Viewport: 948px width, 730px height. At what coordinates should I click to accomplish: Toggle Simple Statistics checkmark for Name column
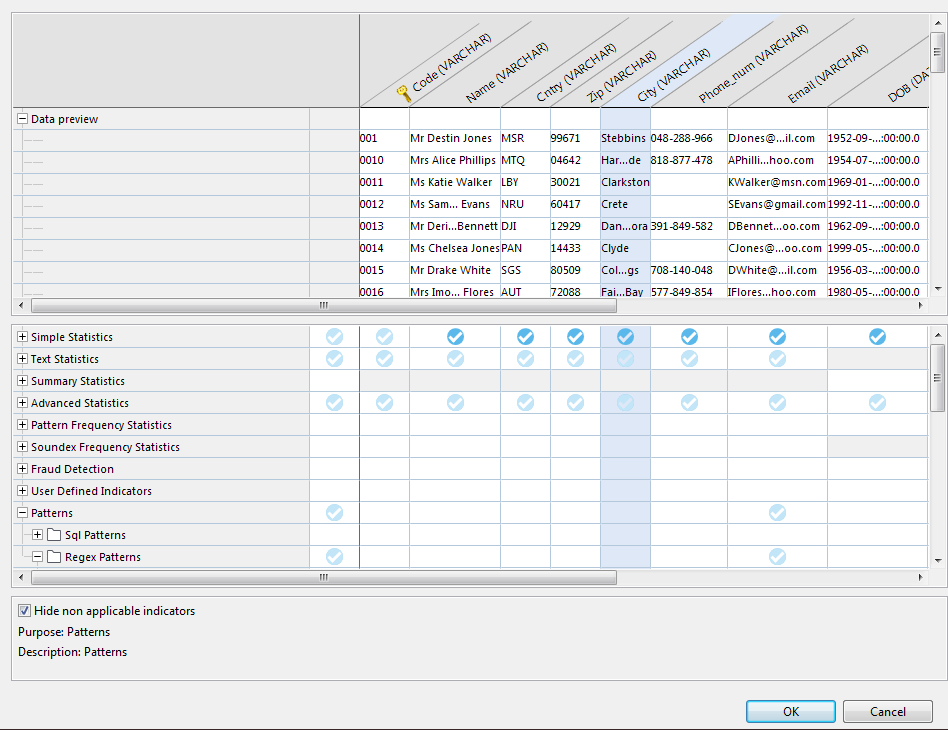[x=455, y=337]
